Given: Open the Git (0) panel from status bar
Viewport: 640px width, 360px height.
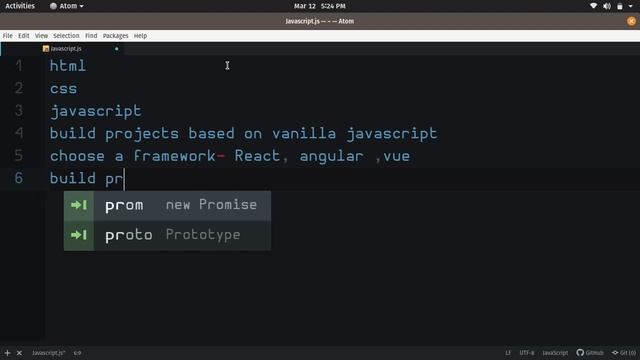Looking at the screenshot, I should coord(624,353).
